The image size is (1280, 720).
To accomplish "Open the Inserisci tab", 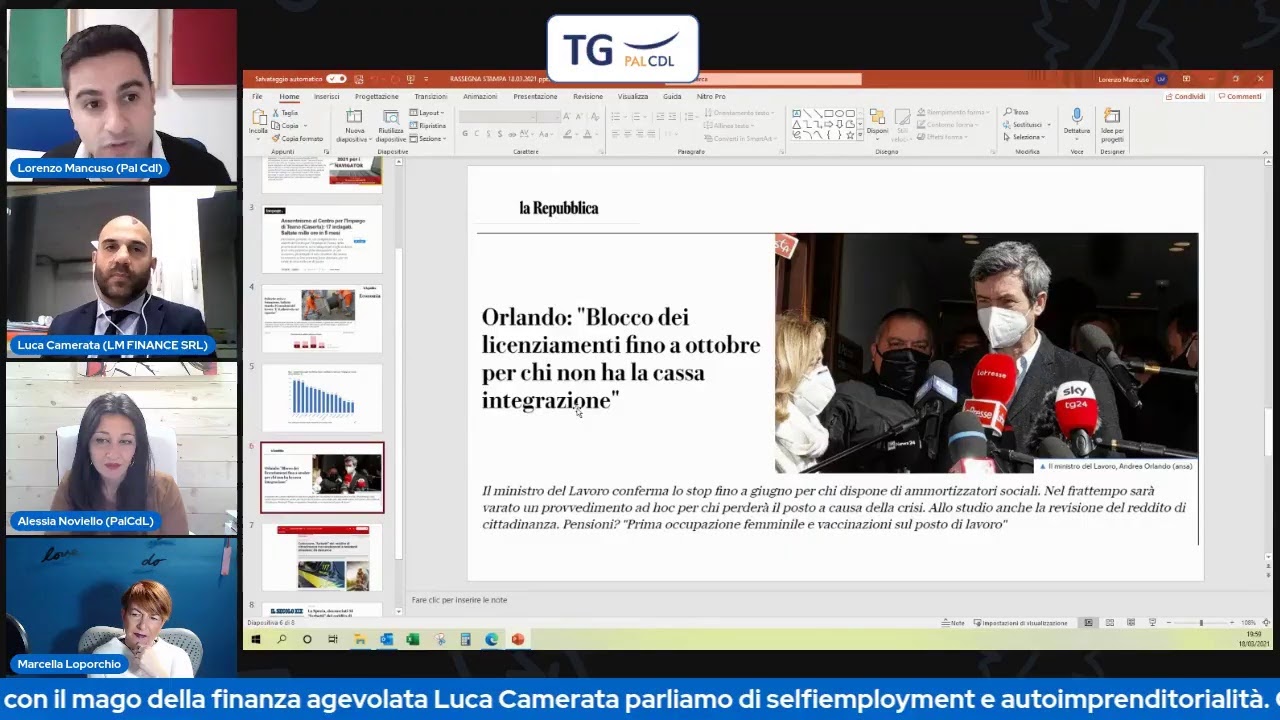I will coord(326,97).
